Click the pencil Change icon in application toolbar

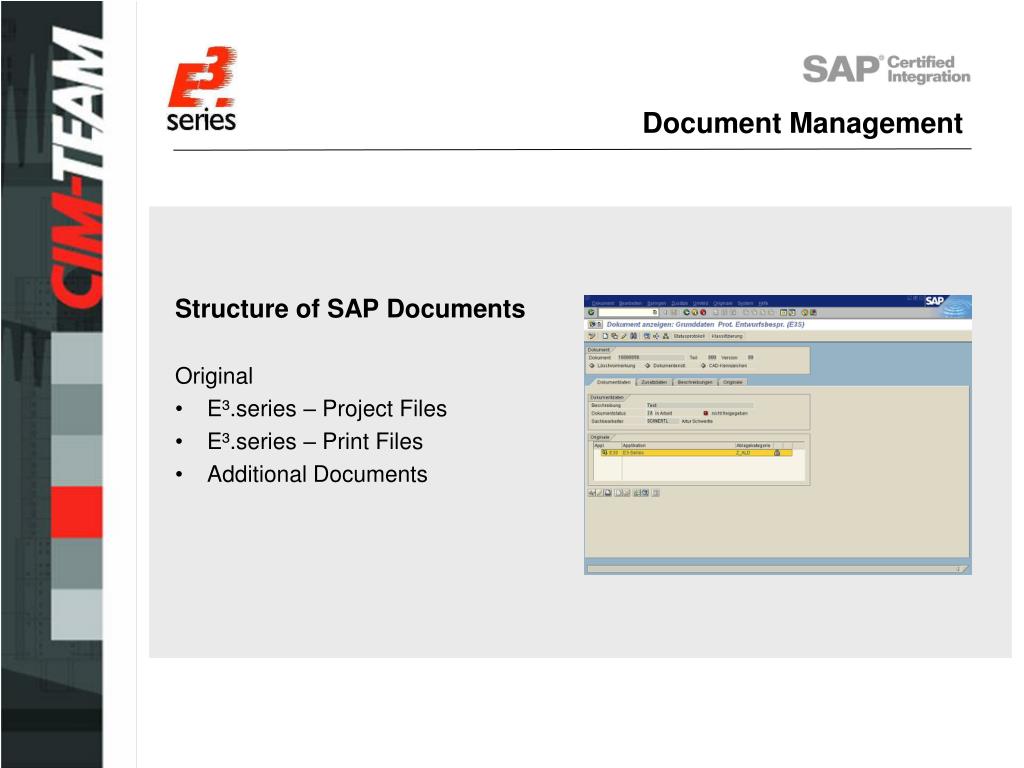tap(624, 336)
